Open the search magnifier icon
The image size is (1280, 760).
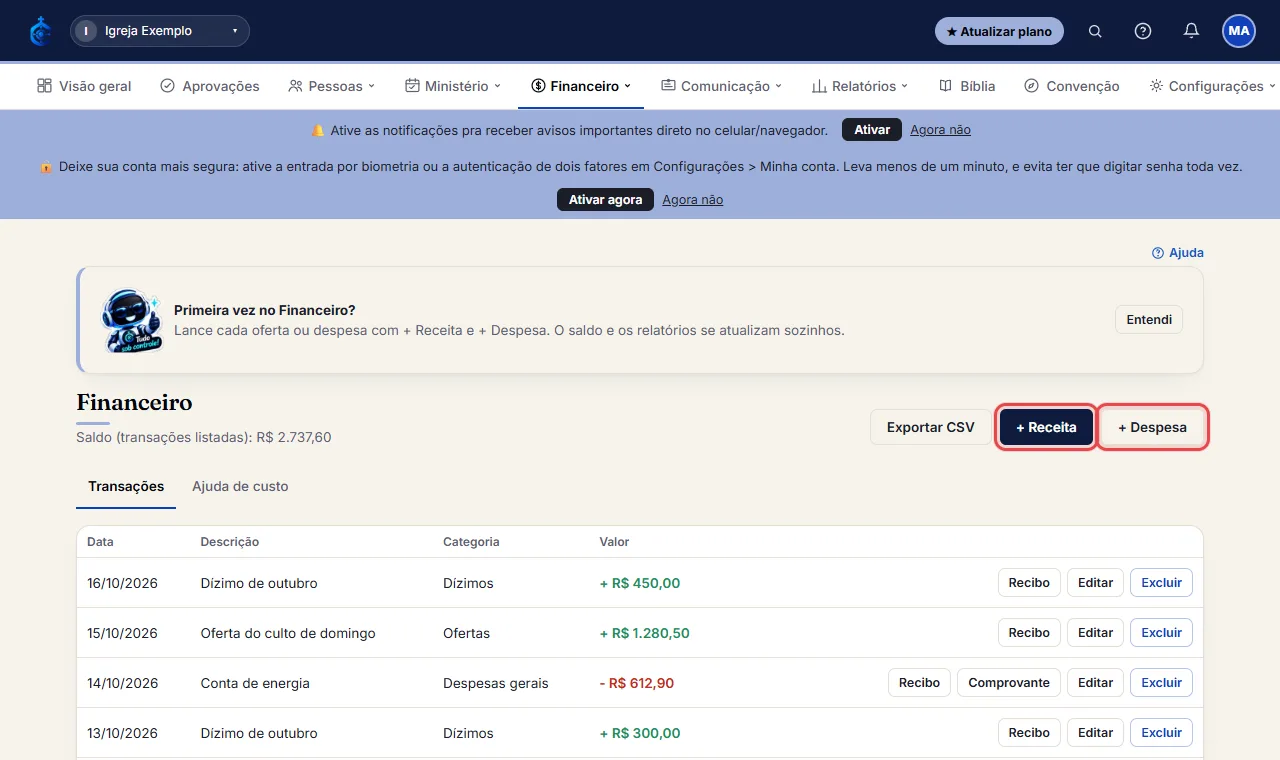click(1095, 31)
